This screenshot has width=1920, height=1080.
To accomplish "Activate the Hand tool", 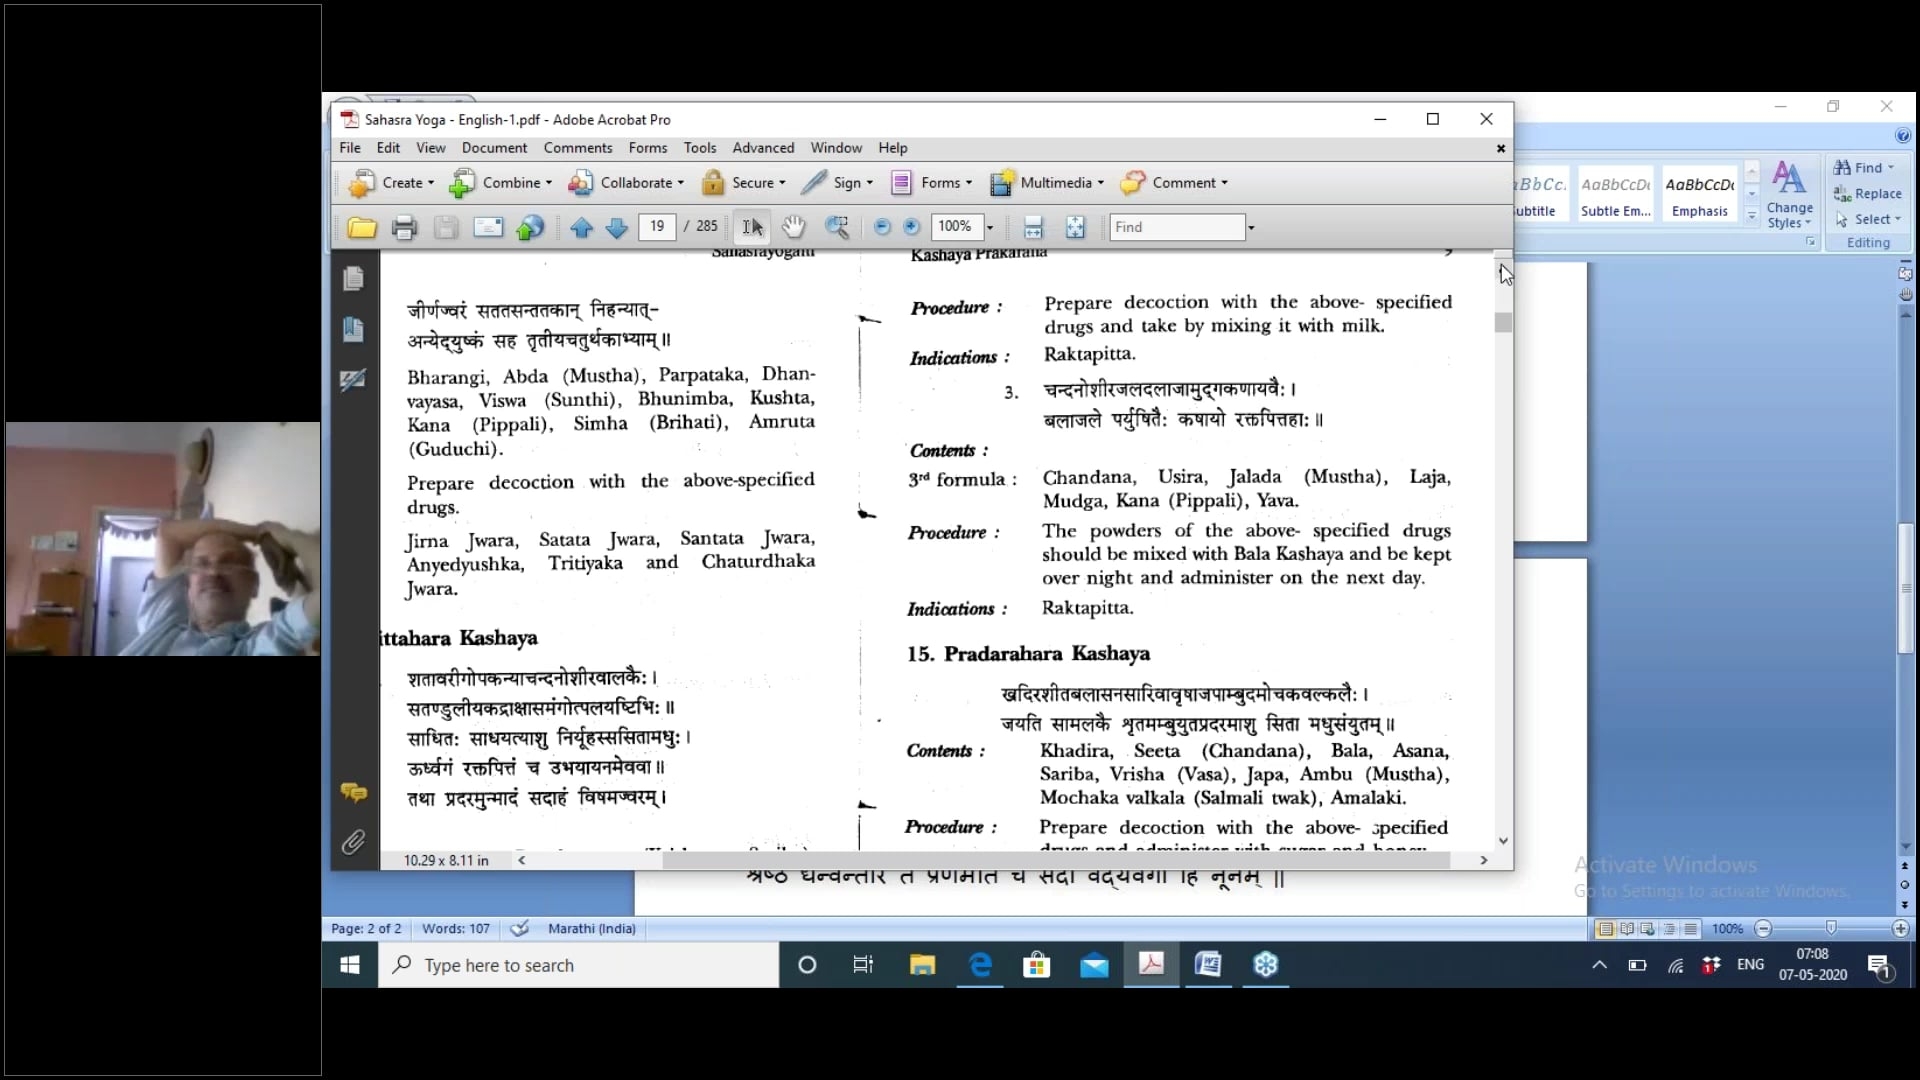I will 793,228.
